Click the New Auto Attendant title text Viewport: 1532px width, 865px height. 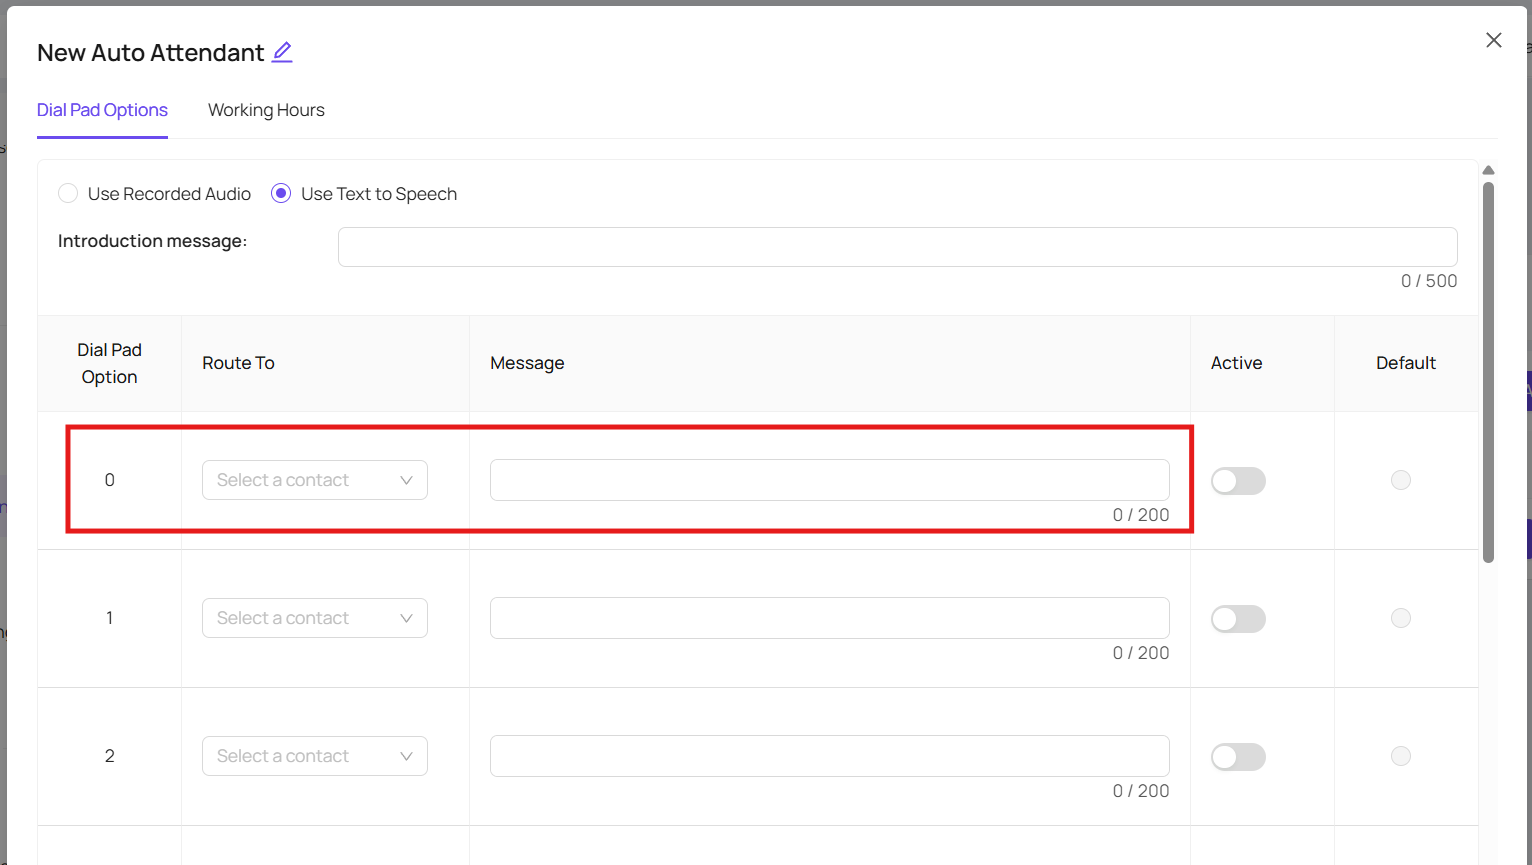(150, 53)
